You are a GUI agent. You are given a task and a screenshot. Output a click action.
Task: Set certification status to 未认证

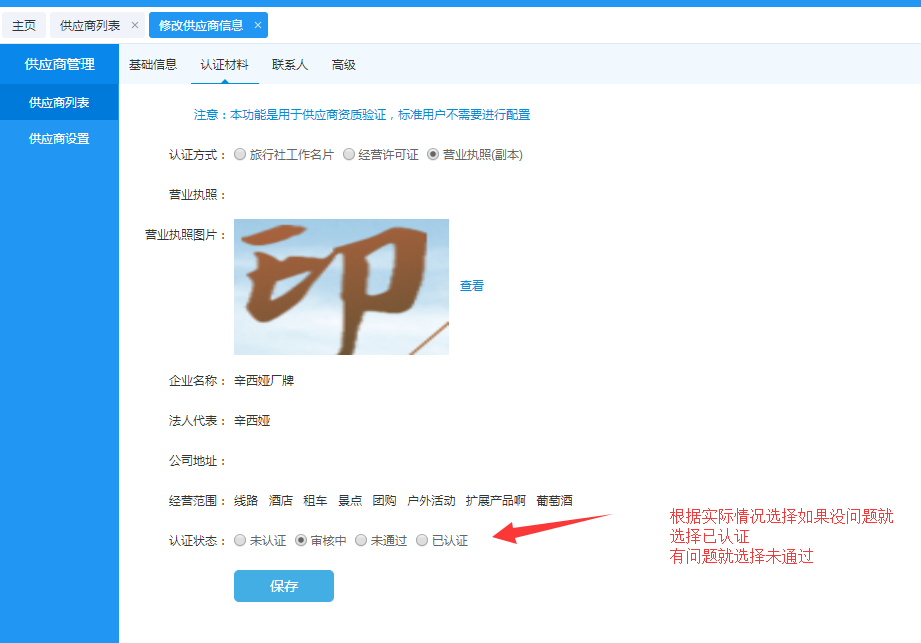click(x=240, y=540)
